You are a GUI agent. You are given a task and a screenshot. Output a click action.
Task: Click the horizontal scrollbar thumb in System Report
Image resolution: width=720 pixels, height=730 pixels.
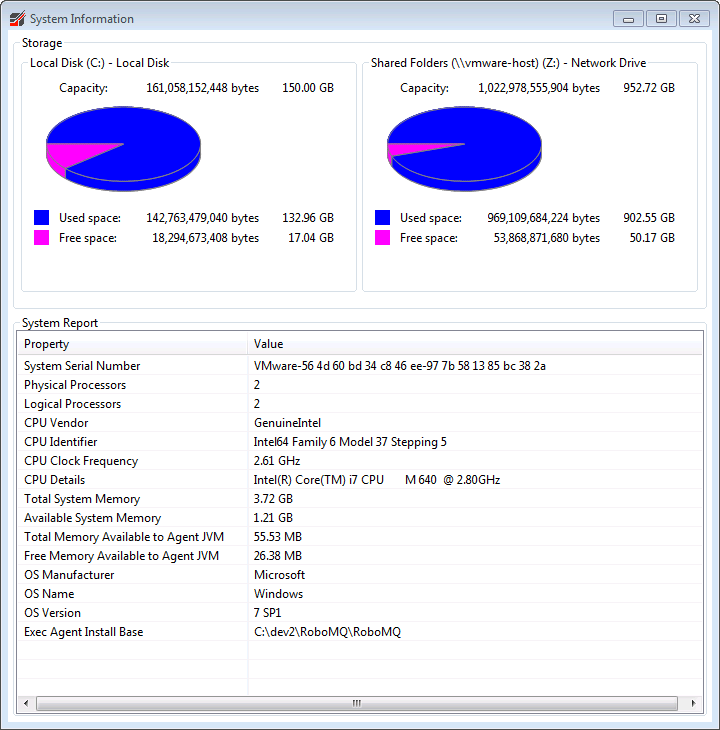[356, 704]
